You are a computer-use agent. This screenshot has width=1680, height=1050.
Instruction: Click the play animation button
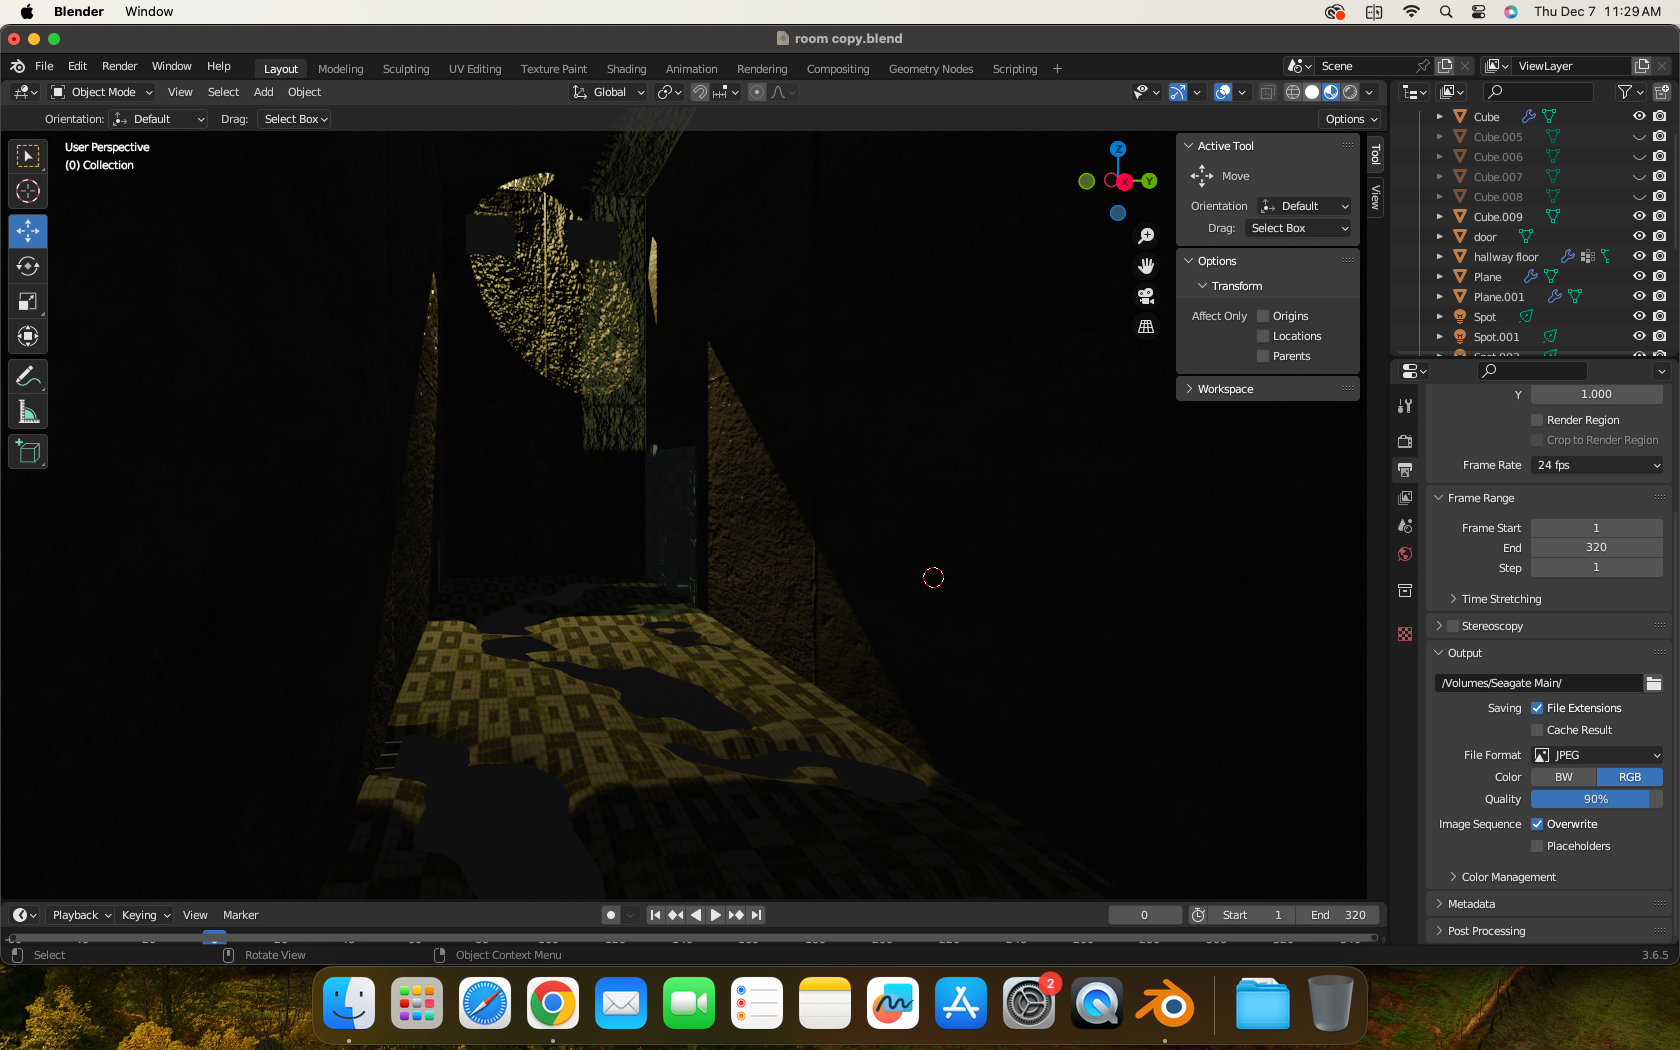tap(715, 915)
